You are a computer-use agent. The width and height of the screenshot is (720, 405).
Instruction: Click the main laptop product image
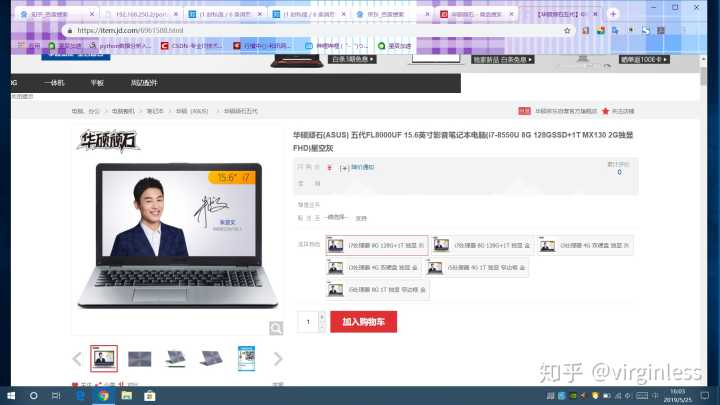coord(178,235)
